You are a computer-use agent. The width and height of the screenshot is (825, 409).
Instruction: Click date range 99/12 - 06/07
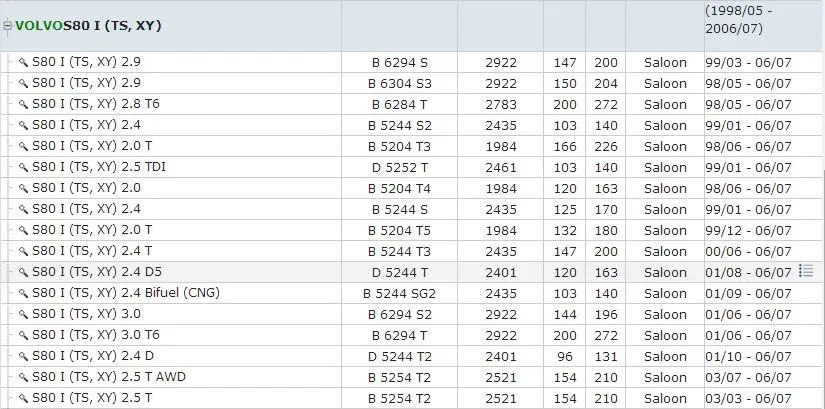pyautogui.click(x=748, y=231)
